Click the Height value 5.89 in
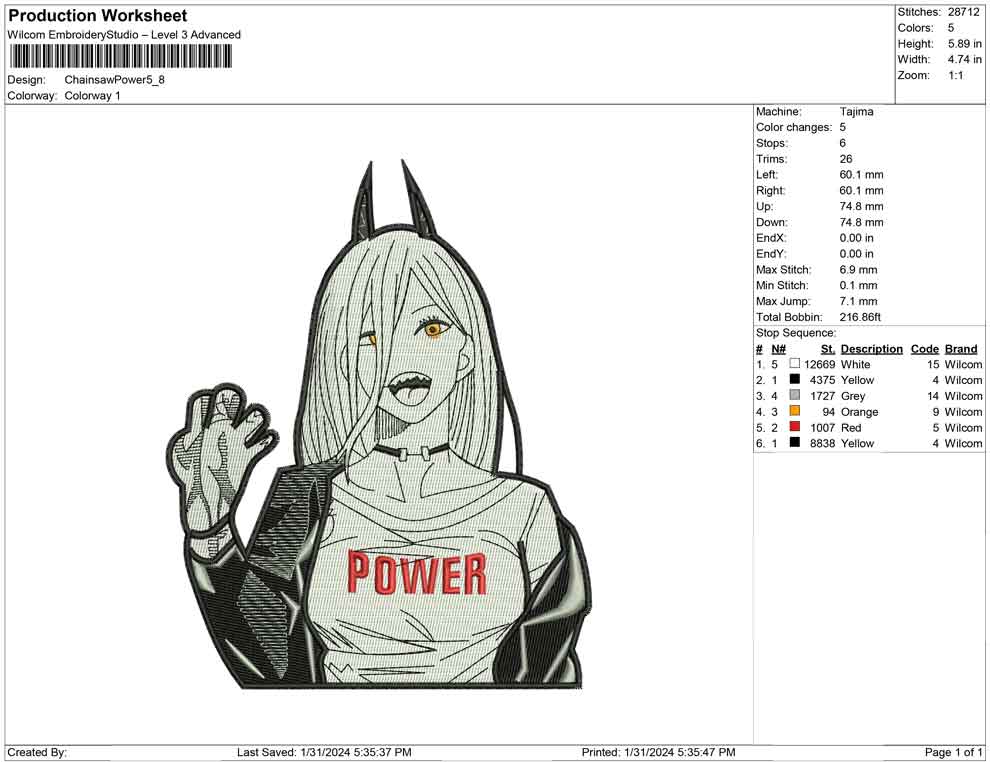Viewport: 990px width, 762px height. [x=965, y=44]
